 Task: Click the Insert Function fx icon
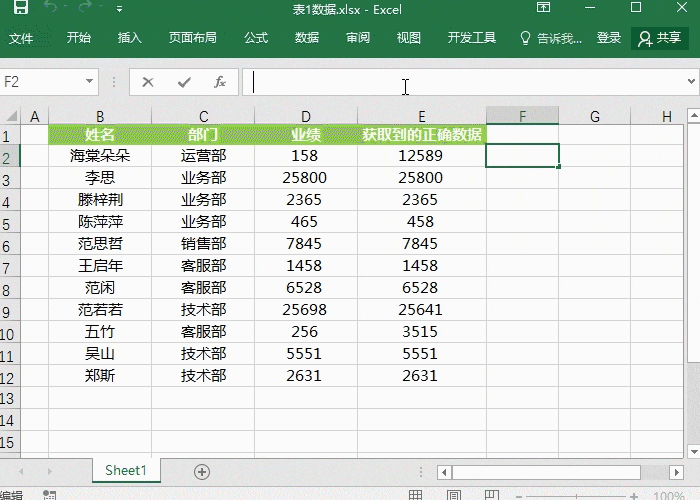[x=220, y=82]
